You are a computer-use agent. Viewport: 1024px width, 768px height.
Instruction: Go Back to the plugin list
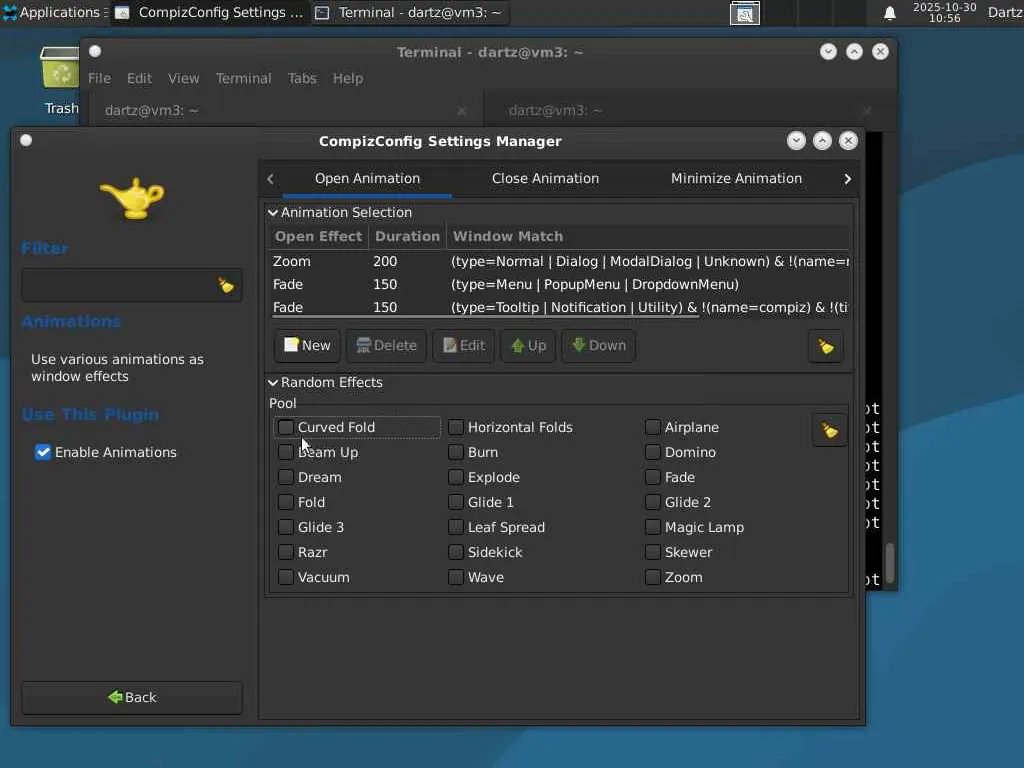coord(132,697)
